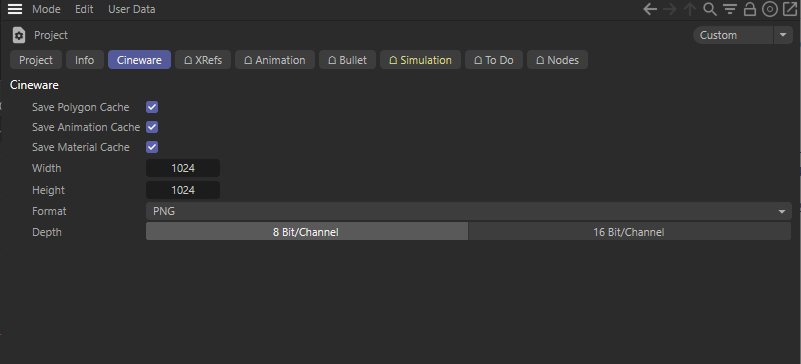Uncheck Save Animation Cache
Image resolution: width=801 pixels, height=364 pixels.
(x=152, y=127)
